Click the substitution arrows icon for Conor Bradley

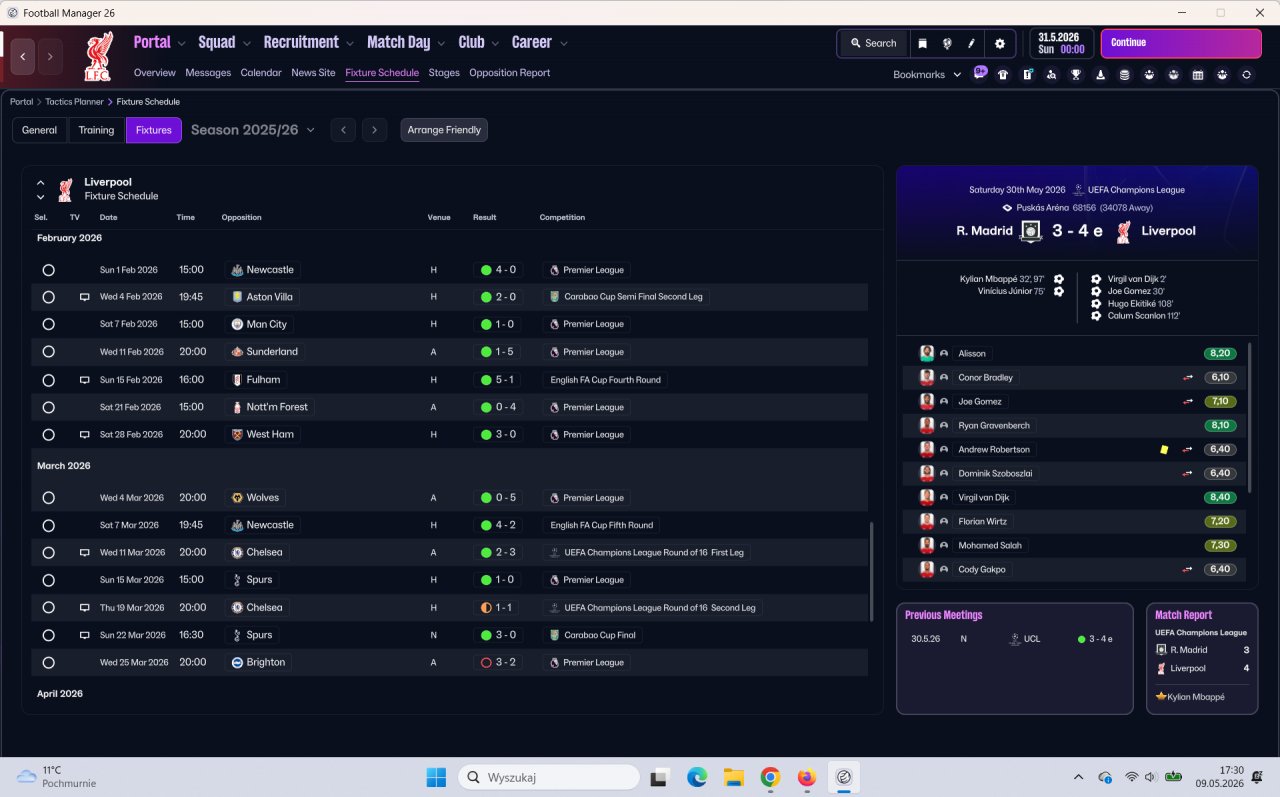pos(1188,378)
